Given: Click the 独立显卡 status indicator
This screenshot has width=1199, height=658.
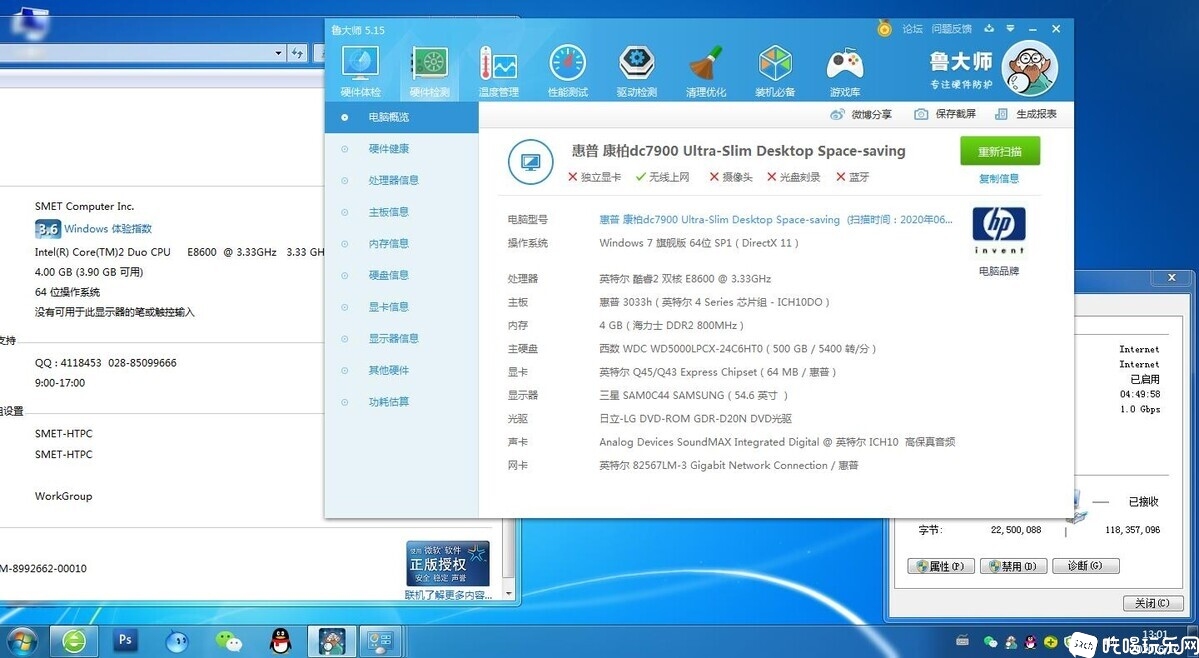Looking at the screenshot, I should (594, 177).
